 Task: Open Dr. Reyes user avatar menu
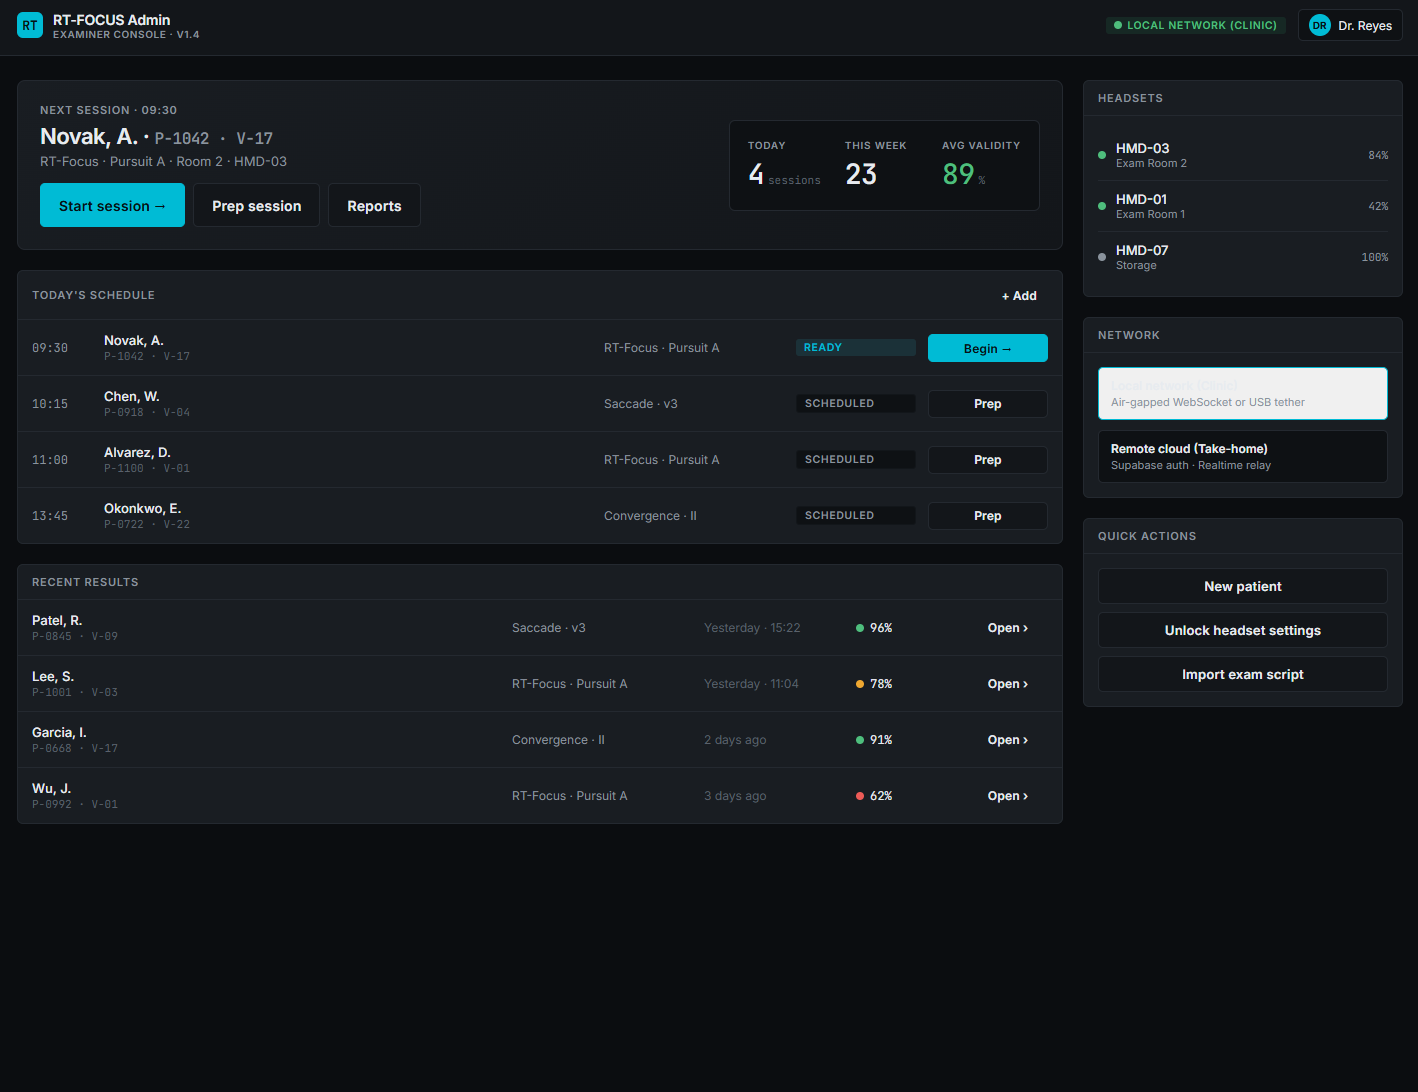1350,25
